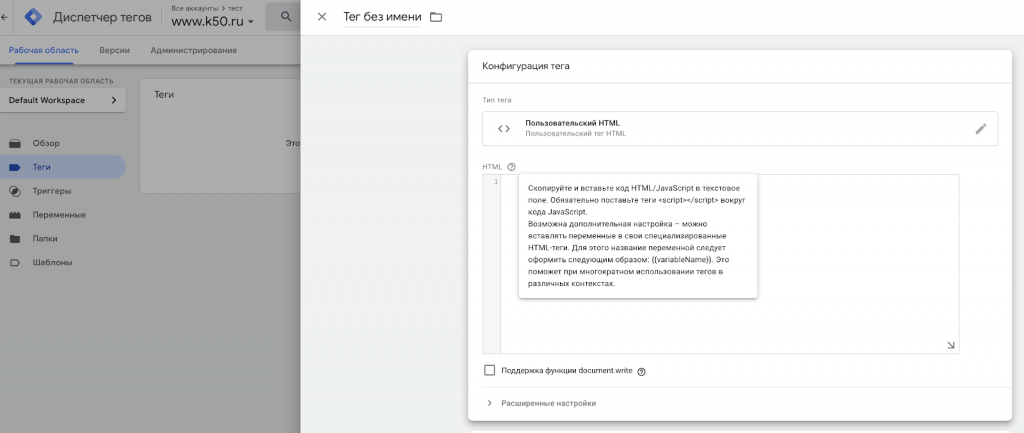The height and width of the screenshot is (433, 1024).
Task: Expand Расширенные настройки section
Action: pyautogui.click(x=542, y=403)
